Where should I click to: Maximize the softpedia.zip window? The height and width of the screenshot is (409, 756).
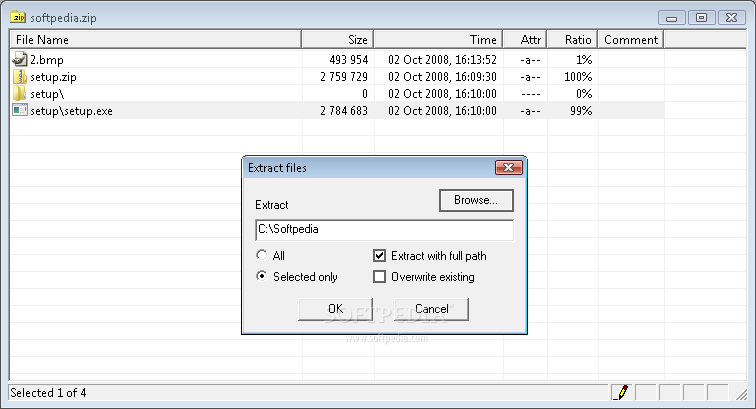click(x=702, y=18)
